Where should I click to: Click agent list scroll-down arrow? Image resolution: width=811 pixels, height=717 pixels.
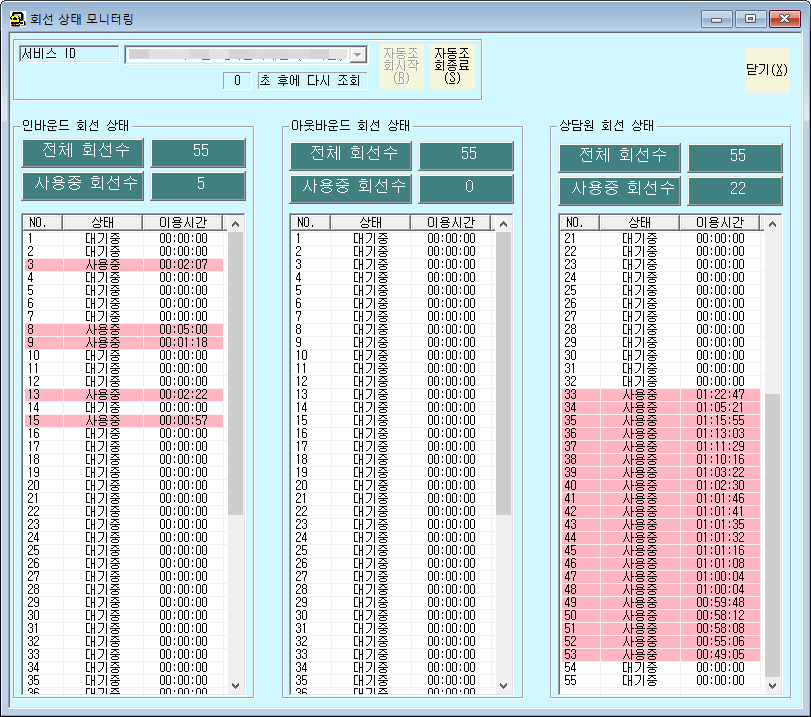pos(772,686)
